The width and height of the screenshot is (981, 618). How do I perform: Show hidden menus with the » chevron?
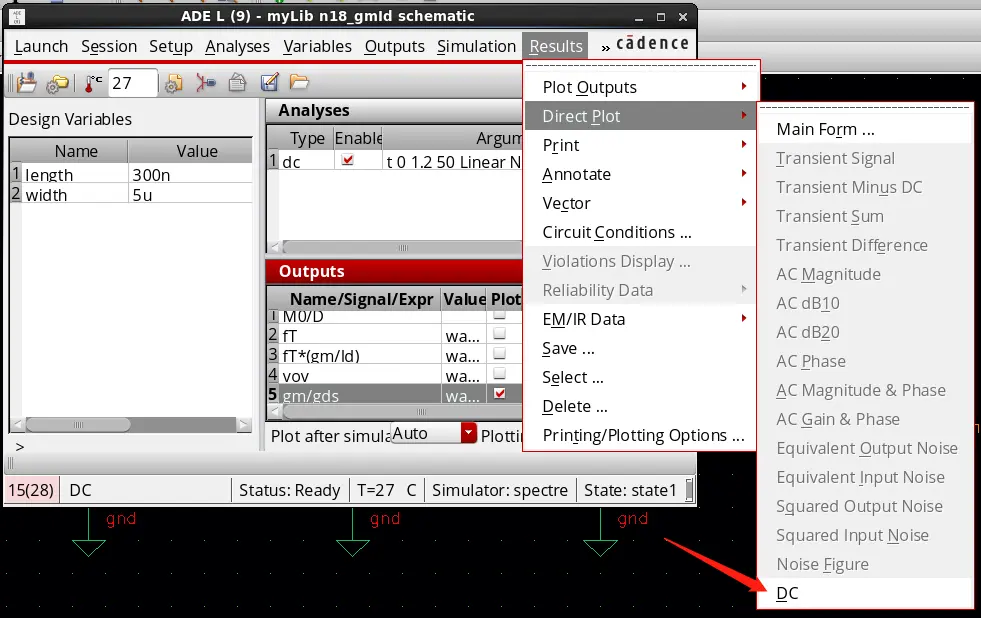pos(606,48)
